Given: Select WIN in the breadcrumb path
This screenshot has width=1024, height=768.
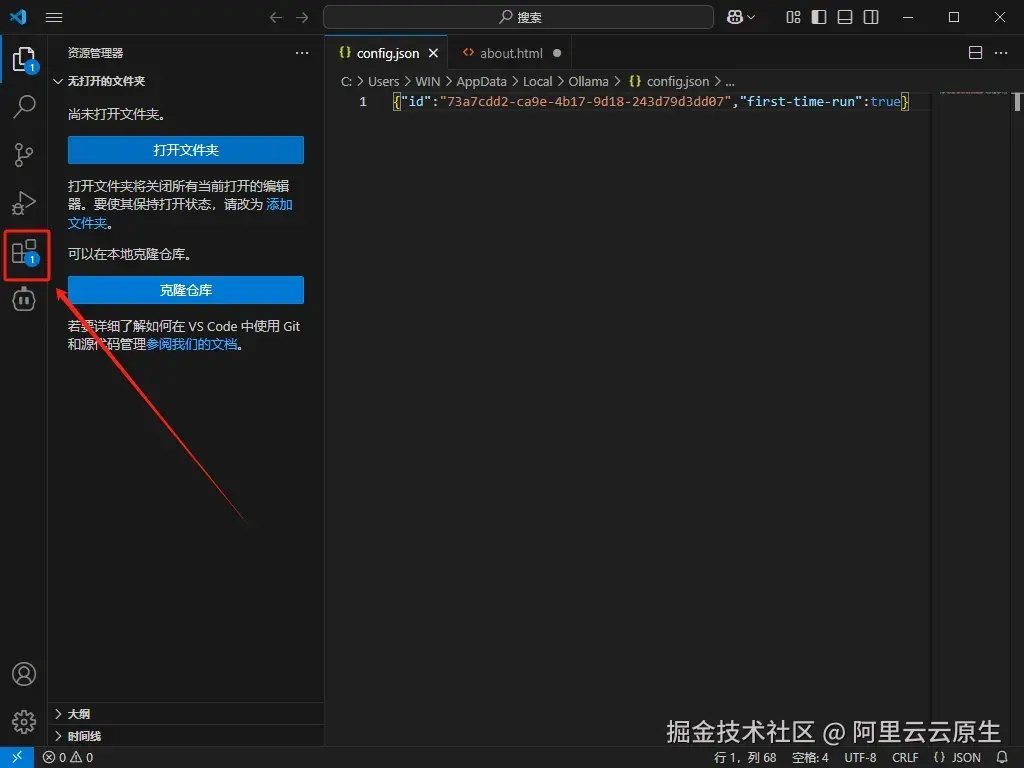Looking at the screenshot, I should pos(428,82).
